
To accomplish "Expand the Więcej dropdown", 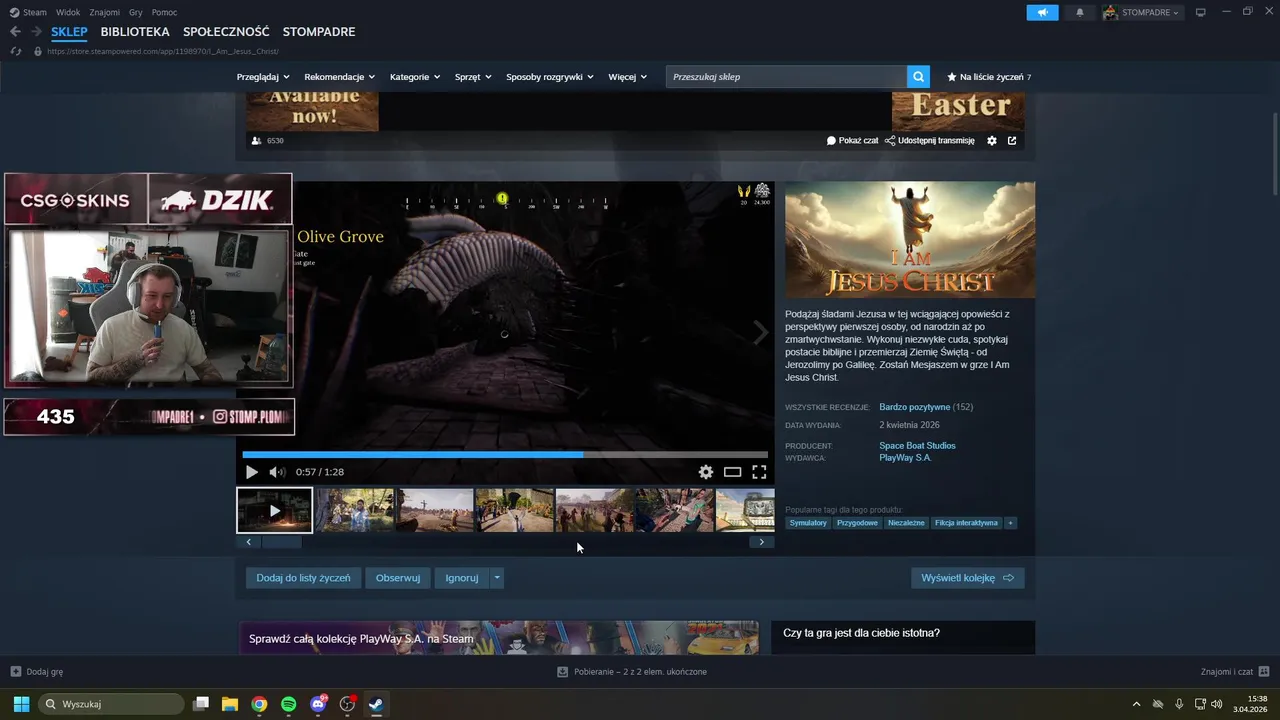I will coord(627,77).
